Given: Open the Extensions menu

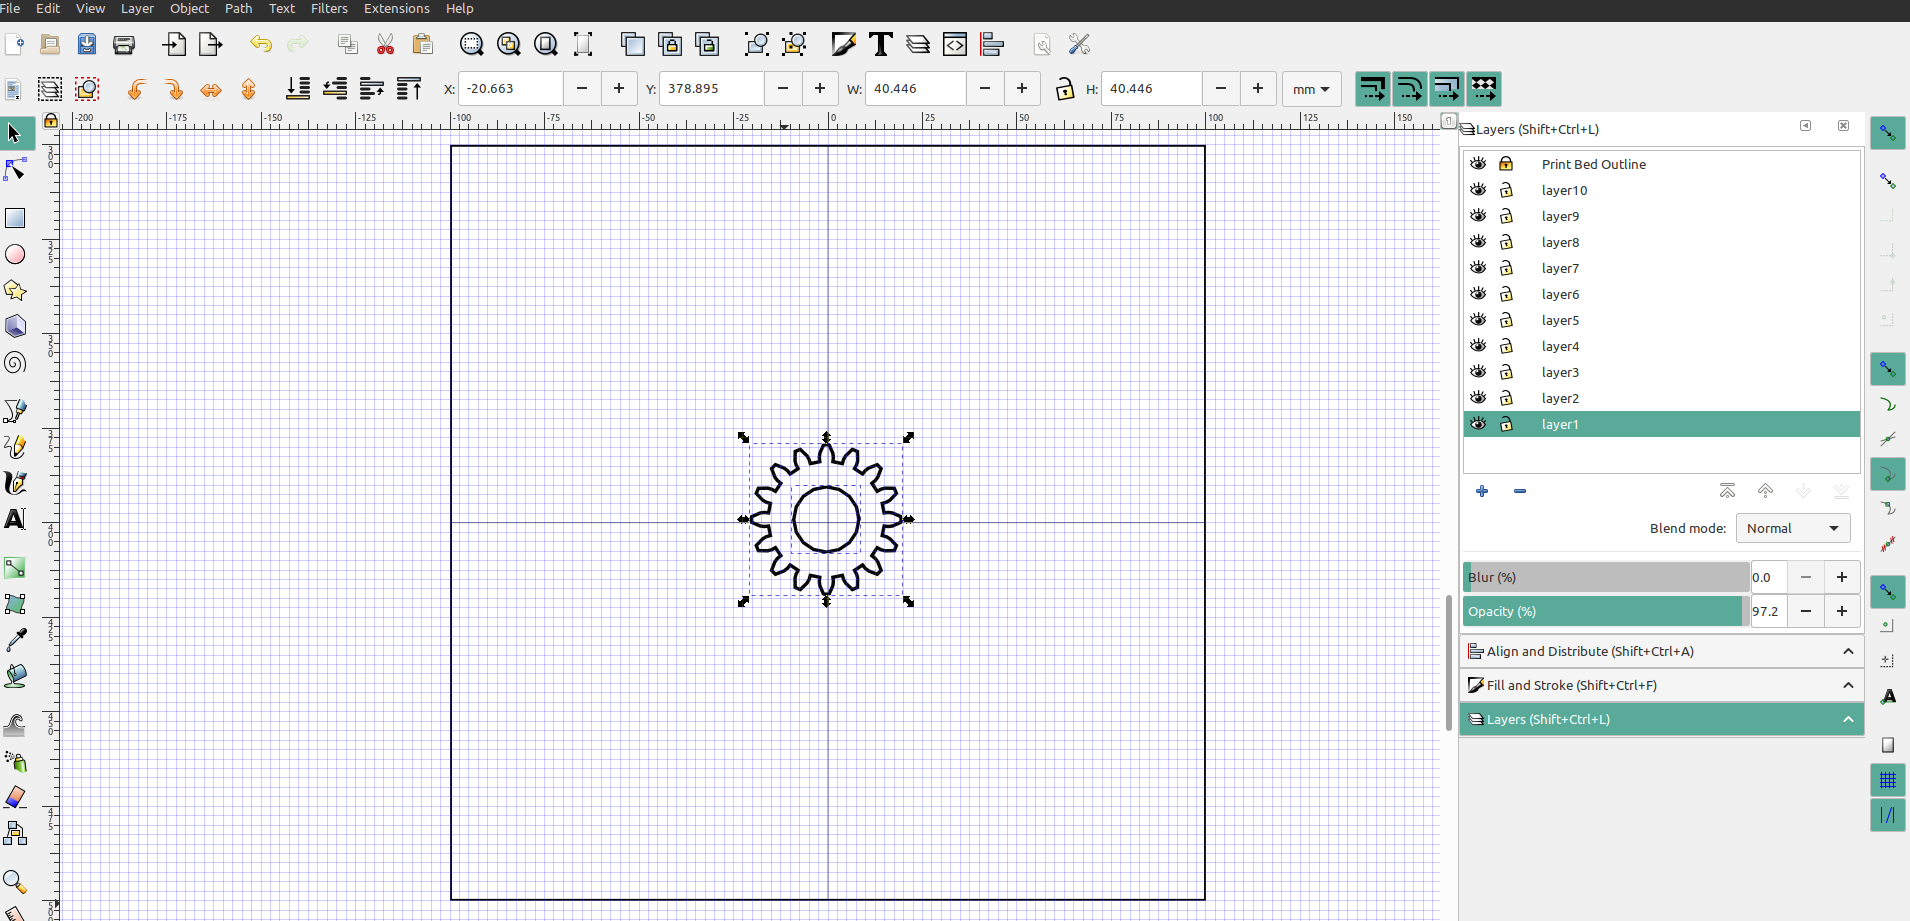Looking at the screenshot, I should coord(396,8).
